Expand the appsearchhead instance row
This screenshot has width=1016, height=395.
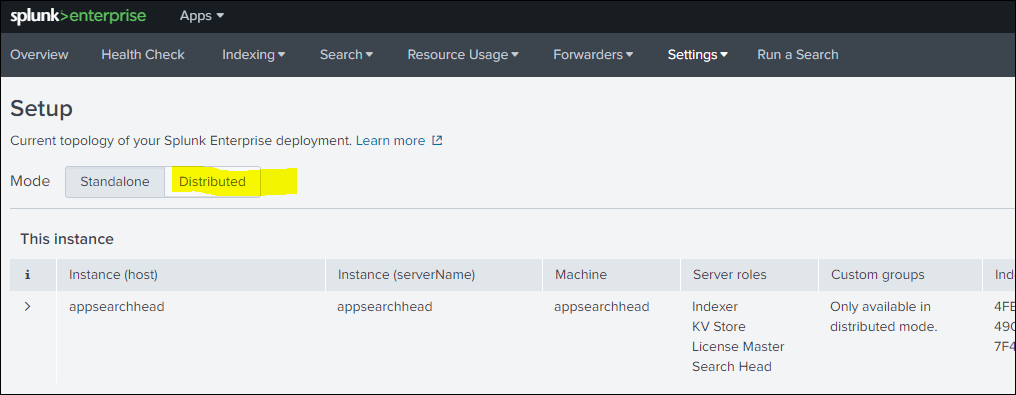click(27, 306)
